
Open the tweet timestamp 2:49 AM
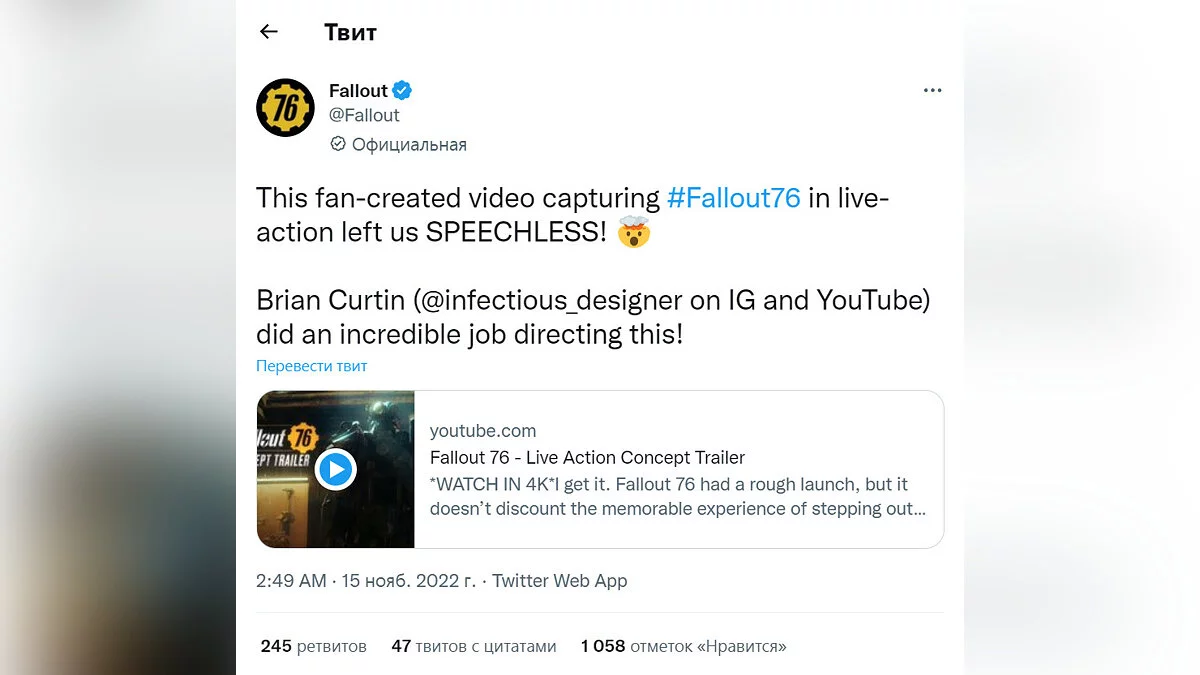291,581
